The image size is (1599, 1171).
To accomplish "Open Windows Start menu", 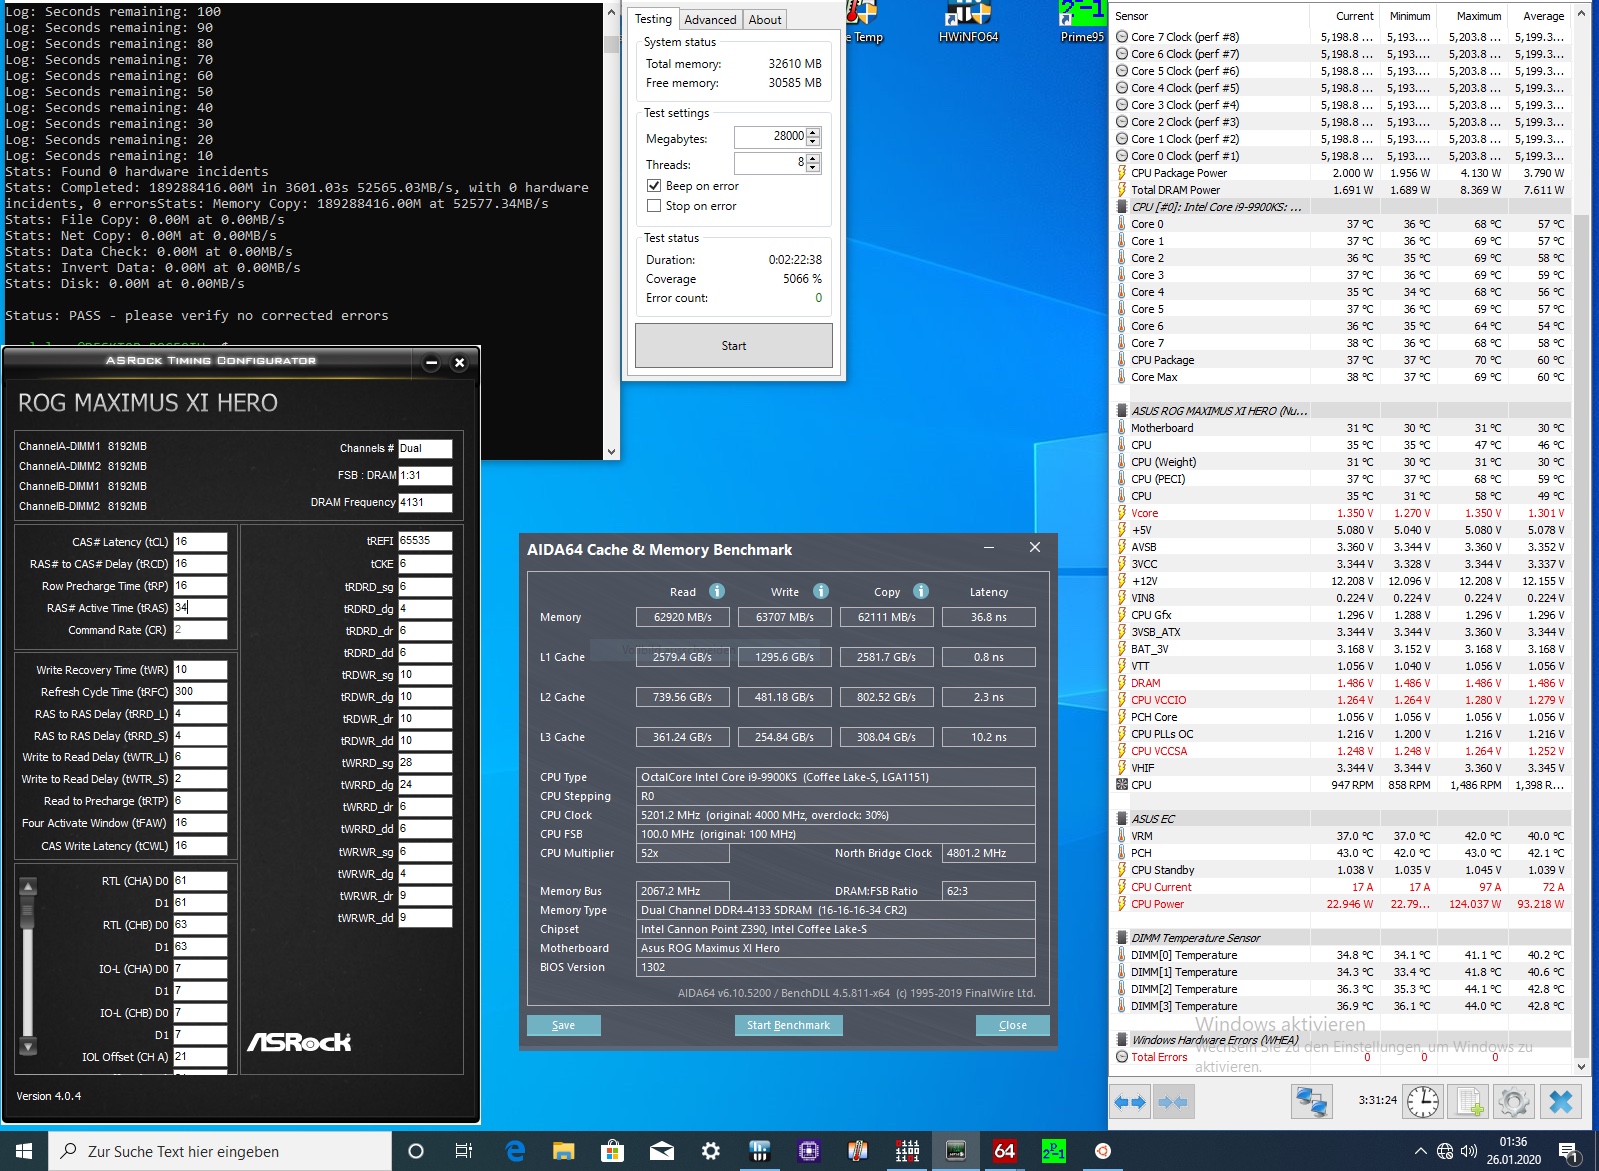I will (24, 1151).
